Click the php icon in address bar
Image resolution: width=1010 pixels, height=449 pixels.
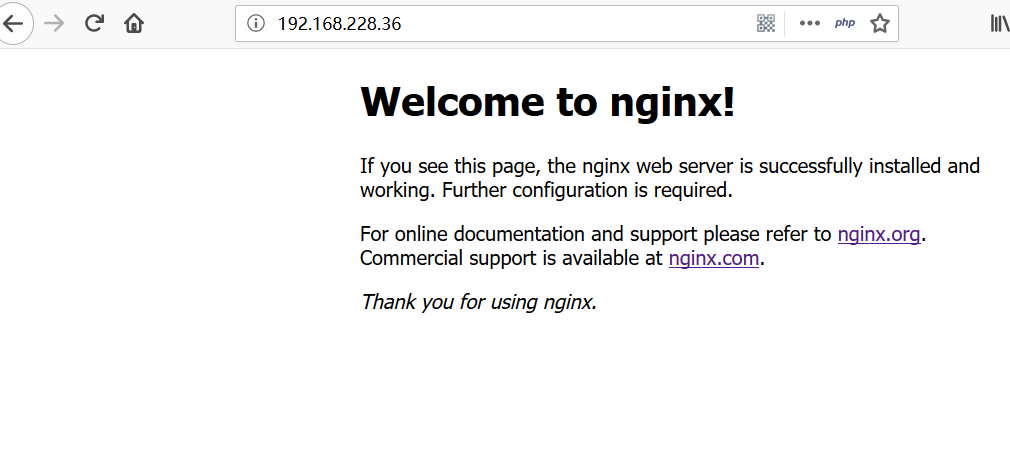844,23
